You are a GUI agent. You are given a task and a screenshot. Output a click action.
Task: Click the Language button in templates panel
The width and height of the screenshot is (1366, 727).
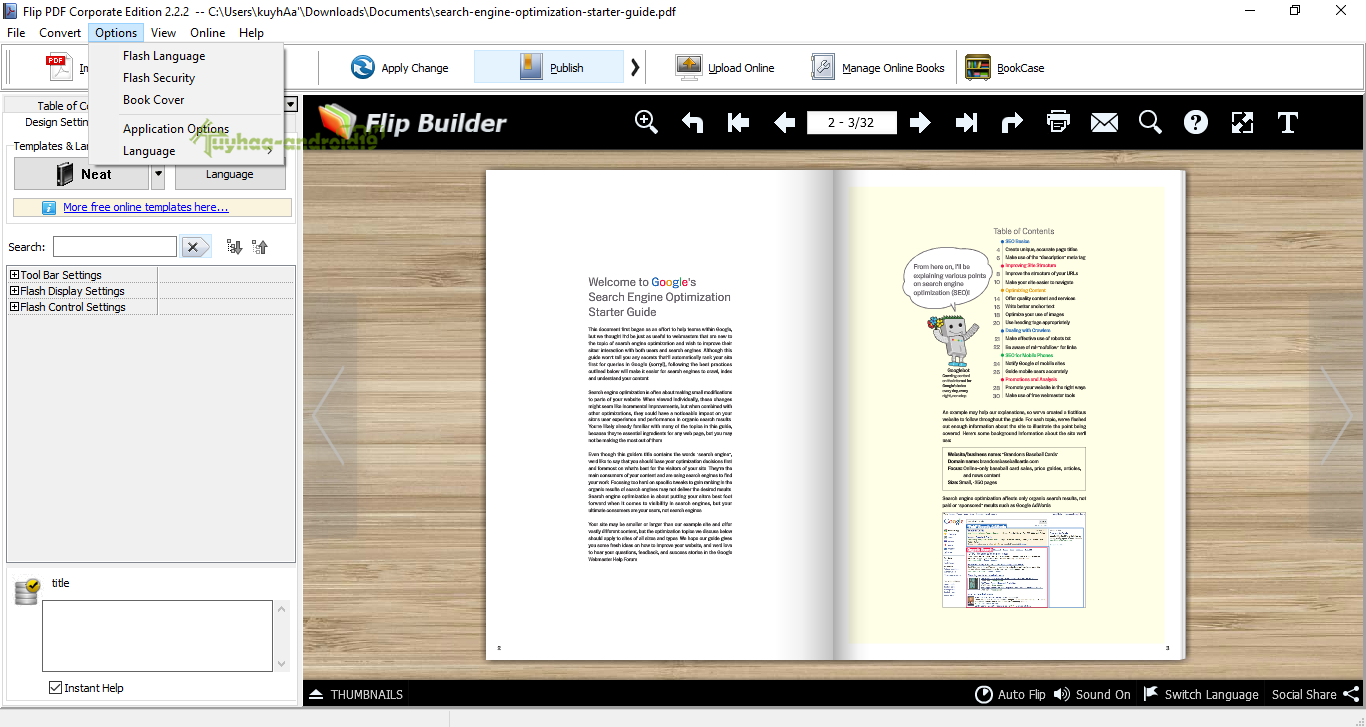[x=230, y=174]
